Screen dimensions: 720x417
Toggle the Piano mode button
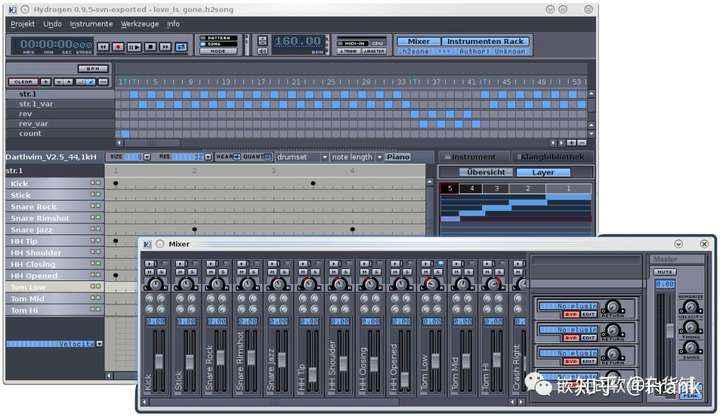pos(398,157)
